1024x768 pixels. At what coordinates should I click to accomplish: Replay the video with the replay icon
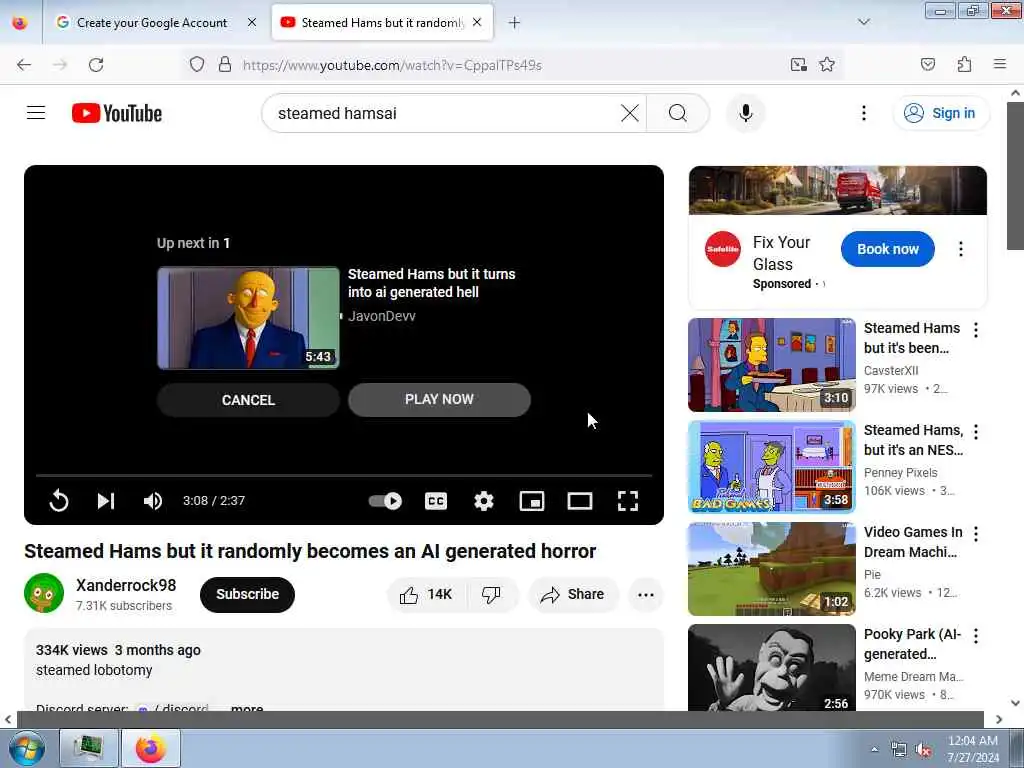click(59, 501)
